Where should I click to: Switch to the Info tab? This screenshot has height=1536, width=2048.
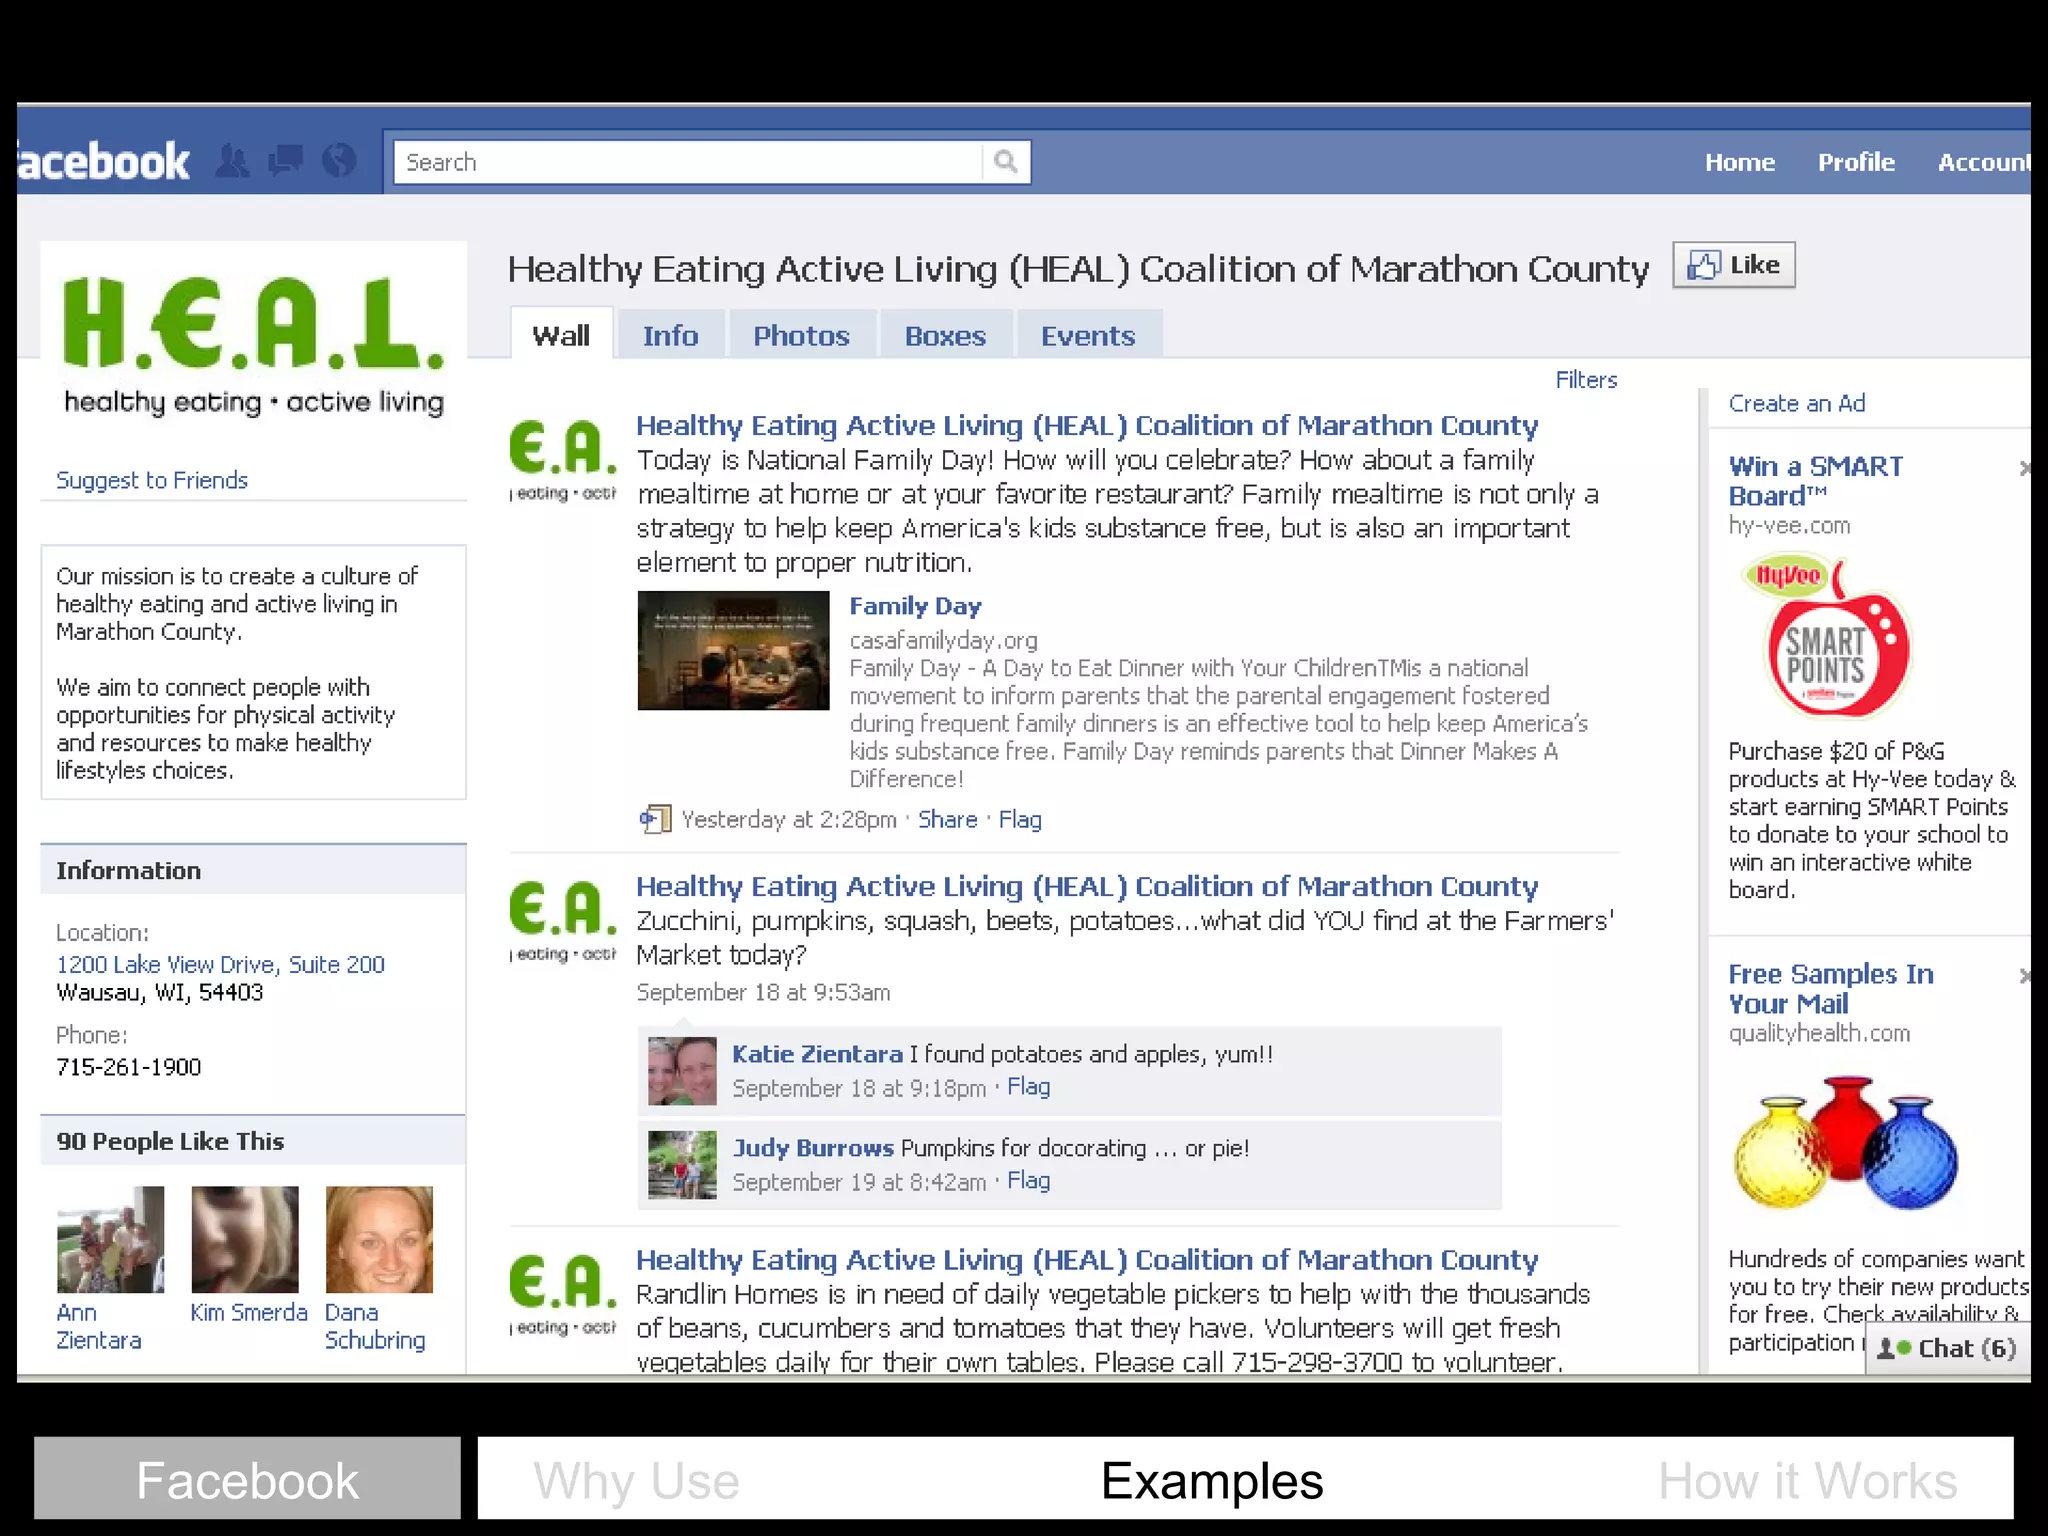(x=671, y=335)
